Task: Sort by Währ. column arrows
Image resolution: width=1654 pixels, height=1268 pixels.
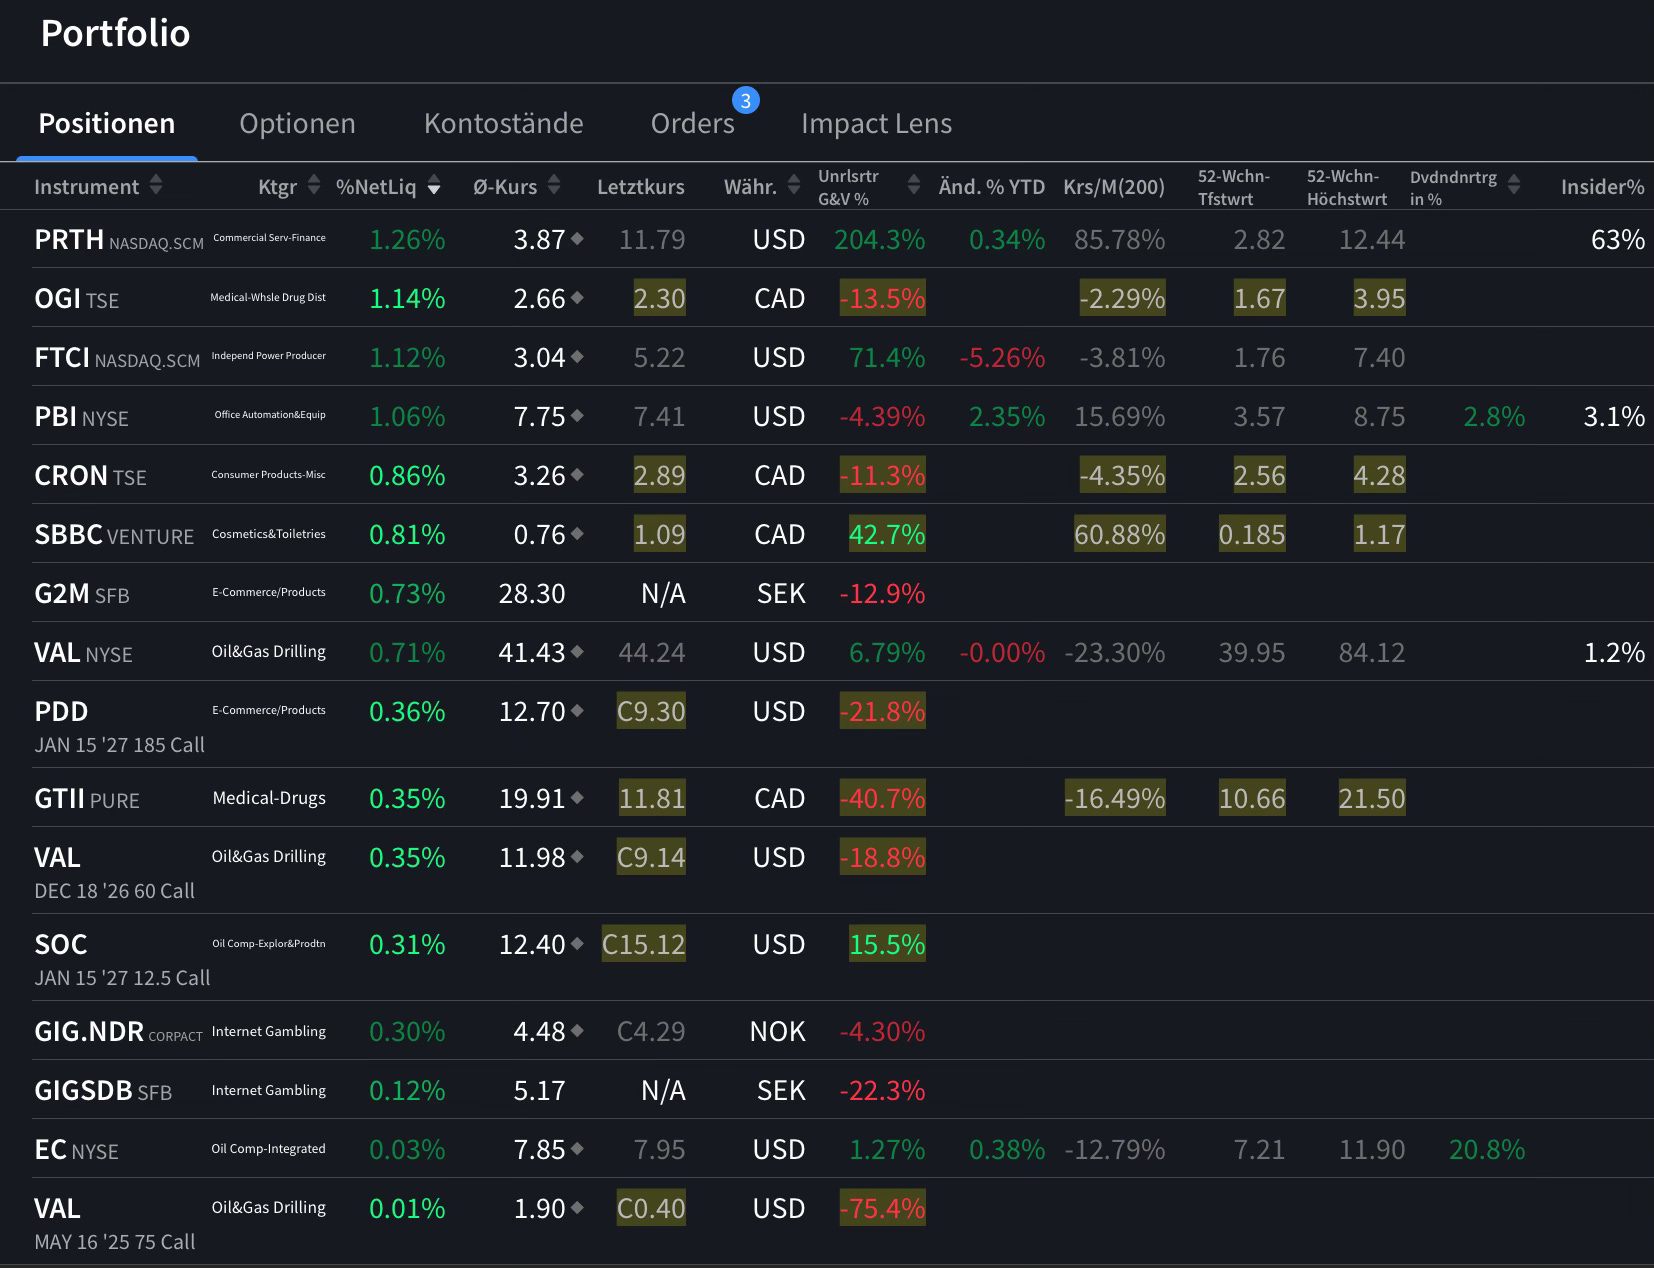Action: click(794, 186)
